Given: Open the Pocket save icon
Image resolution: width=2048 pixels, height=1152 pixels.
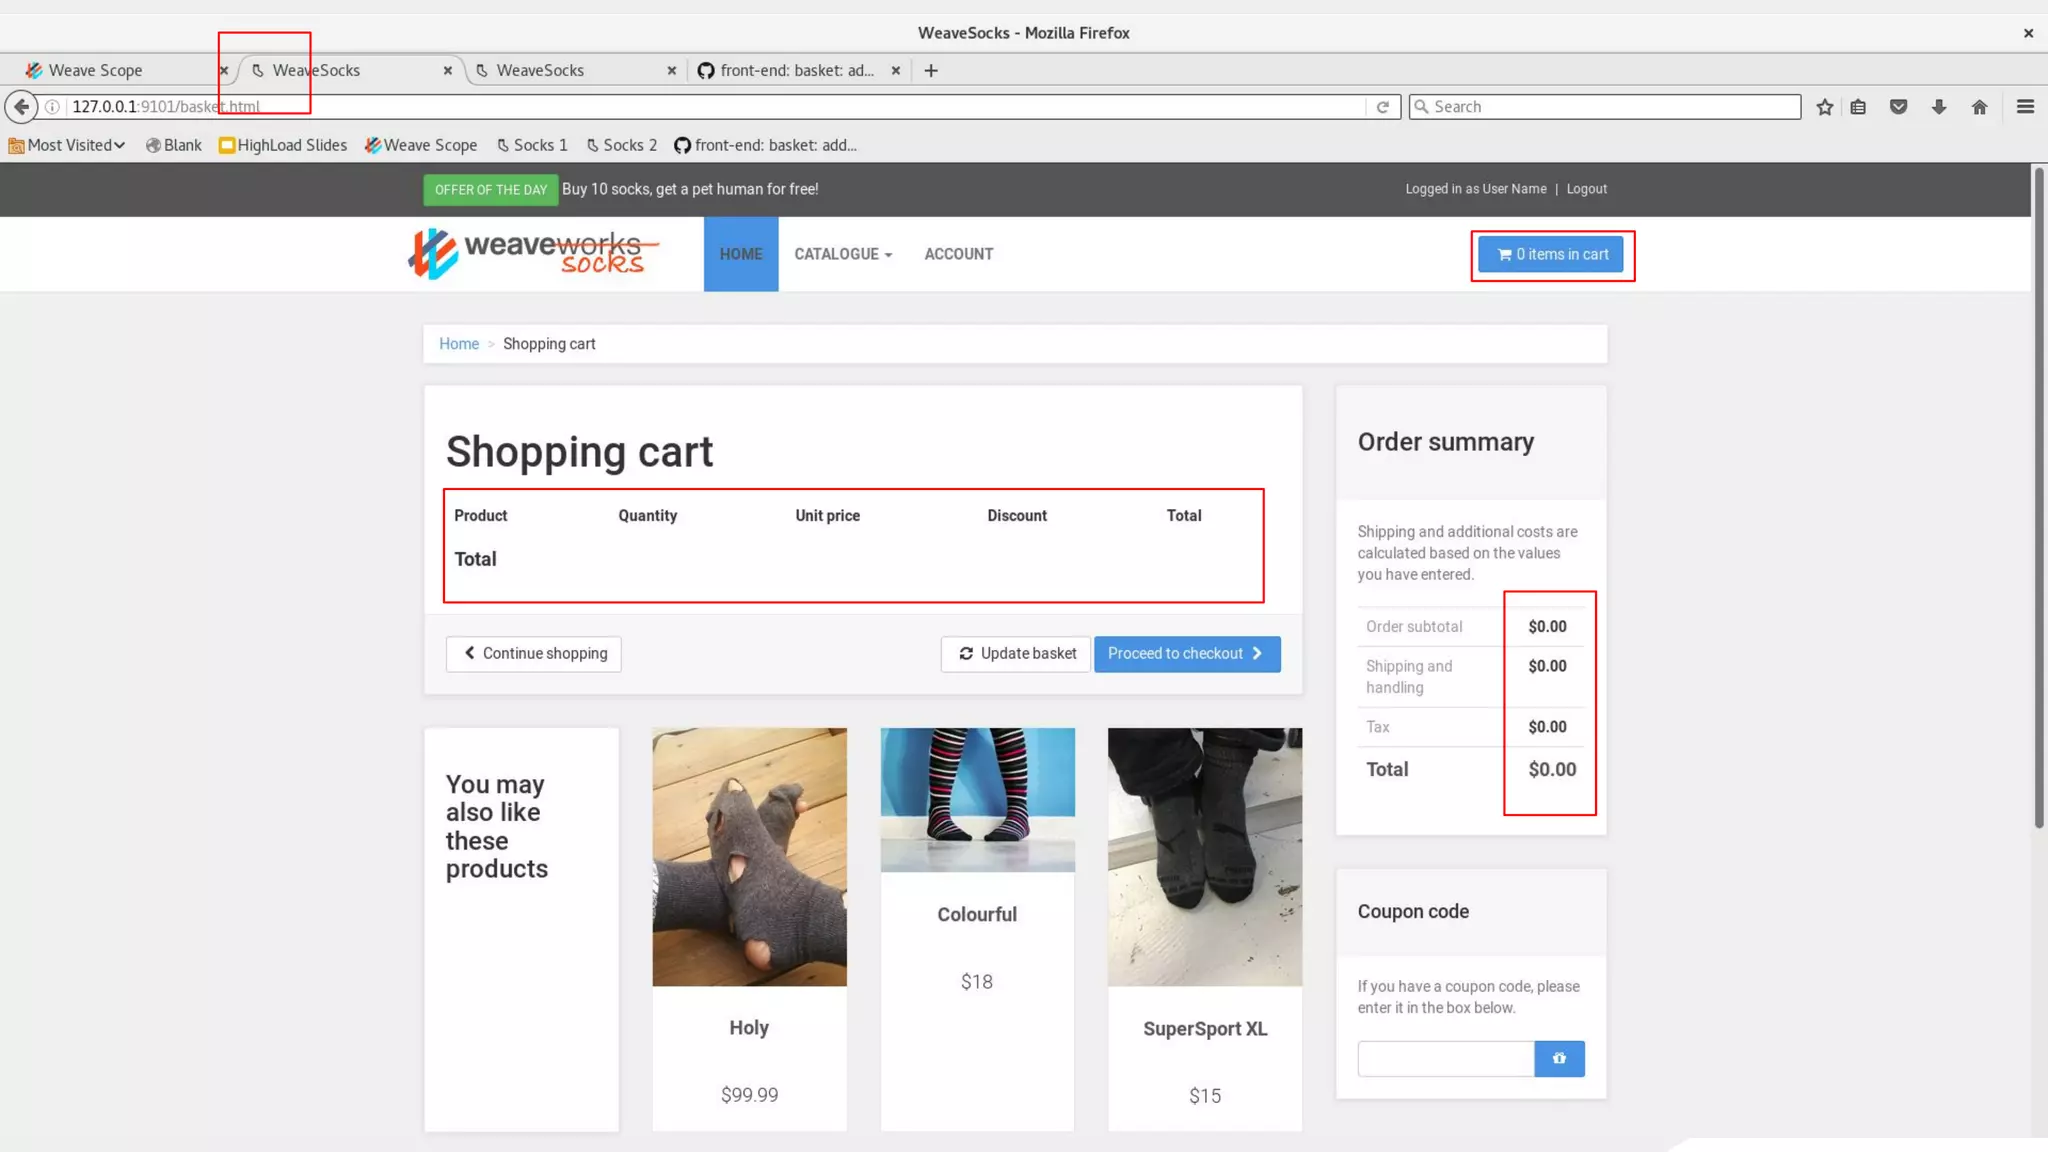Looking at the screenshot, I should tap(1898, 107).
